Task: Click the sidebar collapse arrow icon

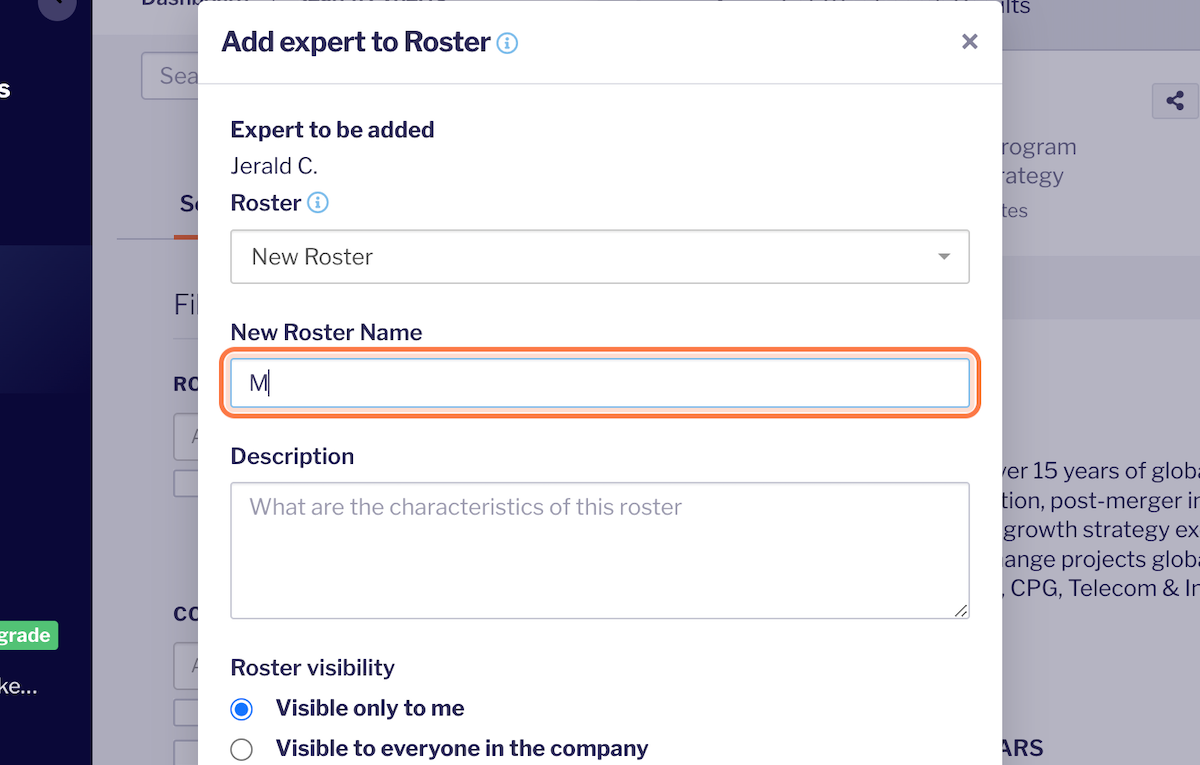Action: (57, 5)
